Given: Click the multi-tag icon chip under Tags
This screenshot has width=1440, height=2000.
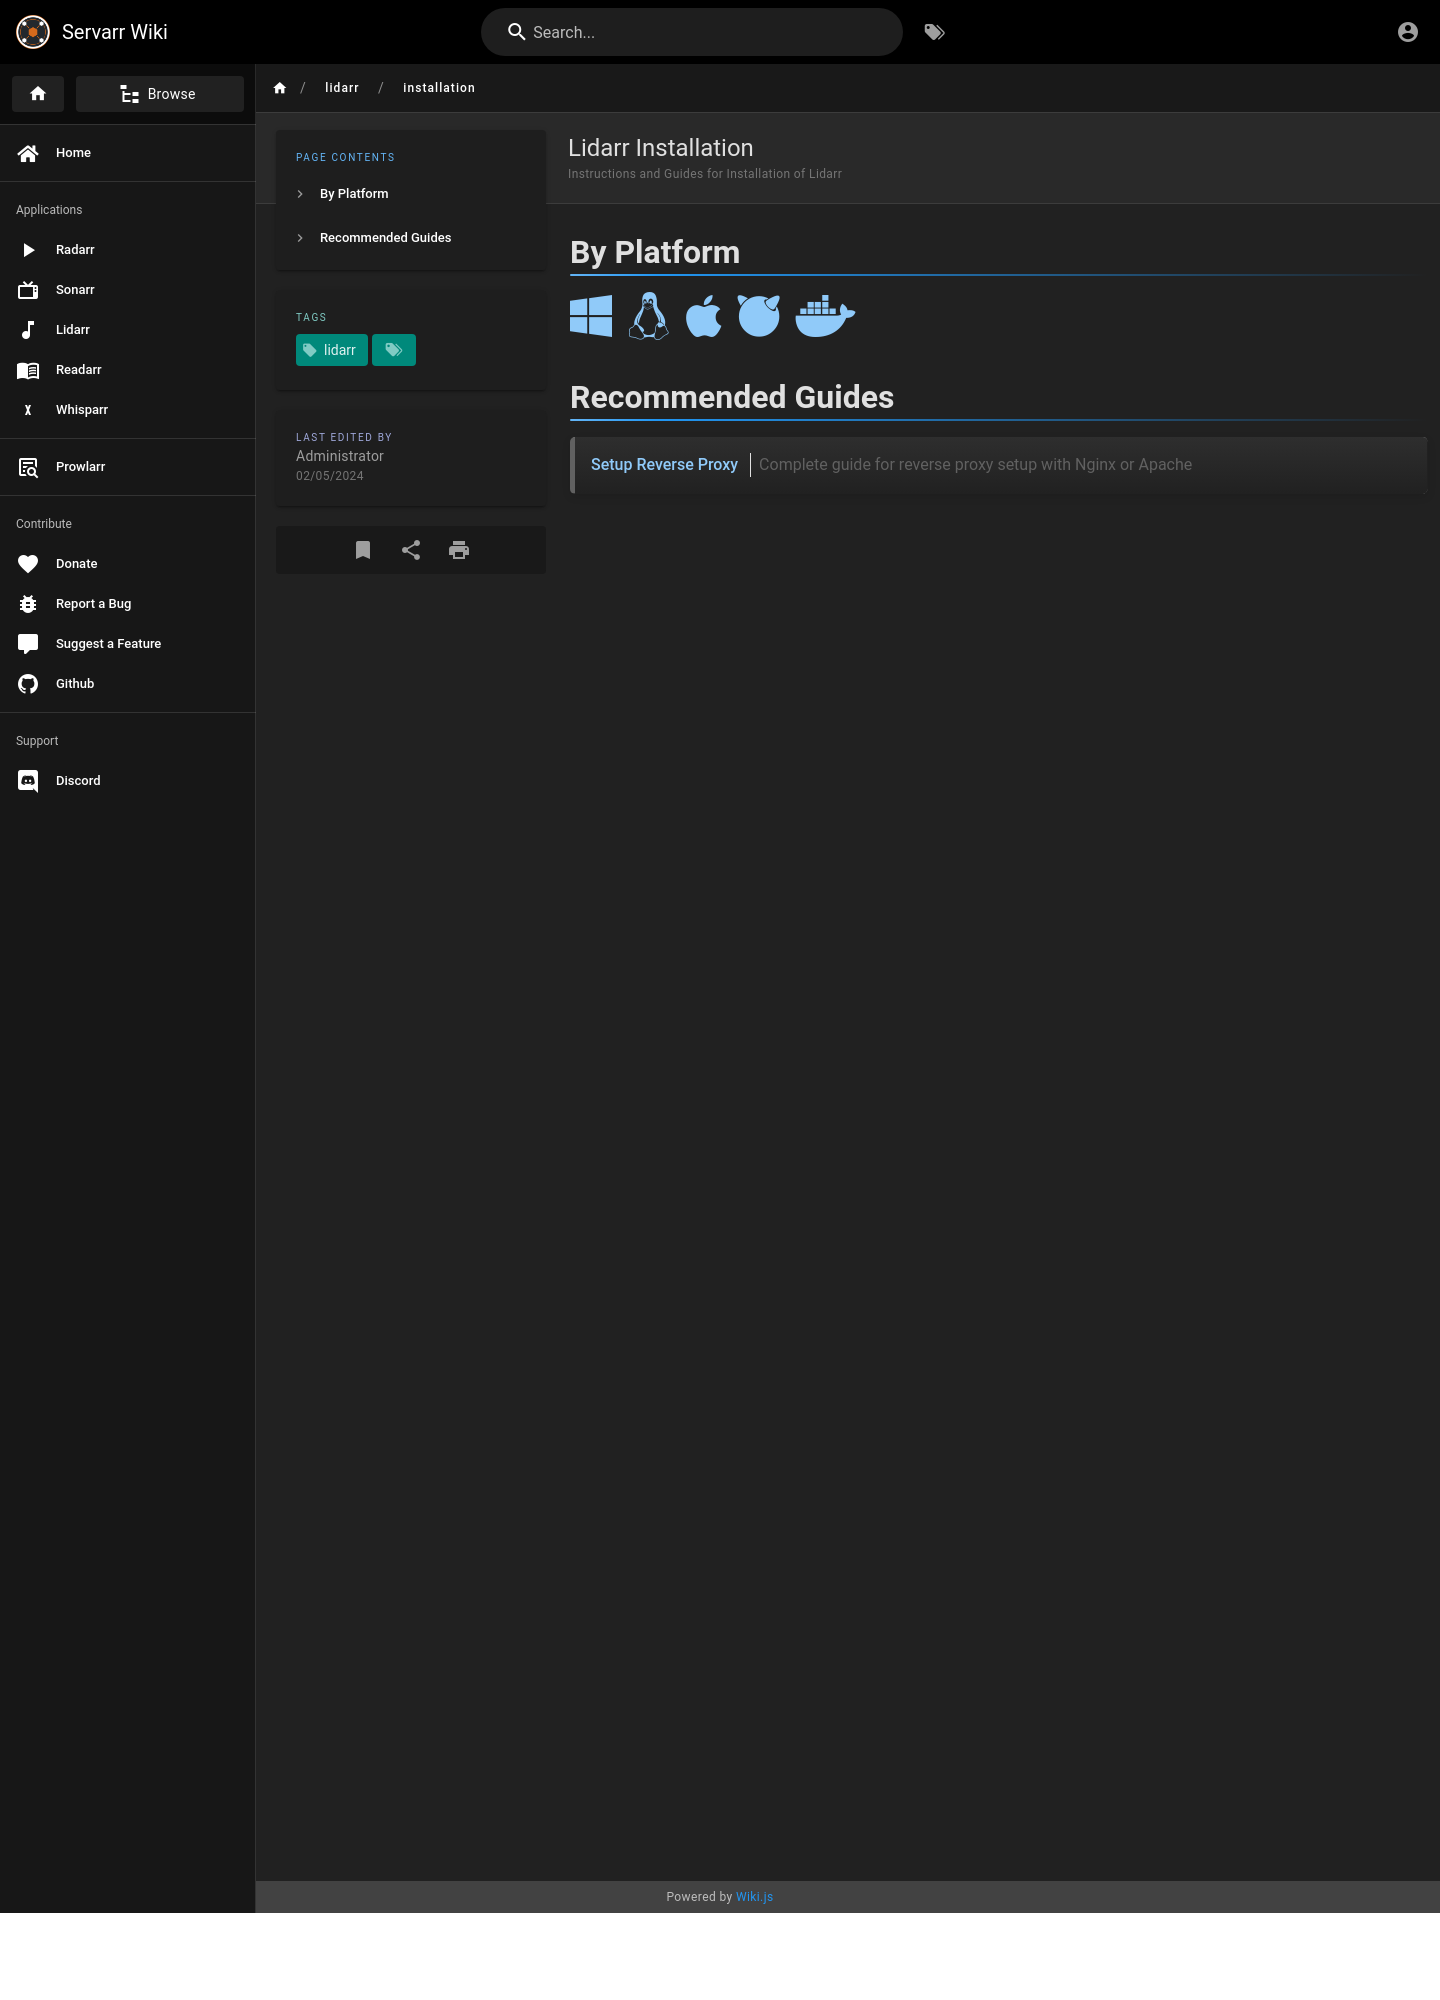Looking at the screenshot, I should (x=394, y=350).
